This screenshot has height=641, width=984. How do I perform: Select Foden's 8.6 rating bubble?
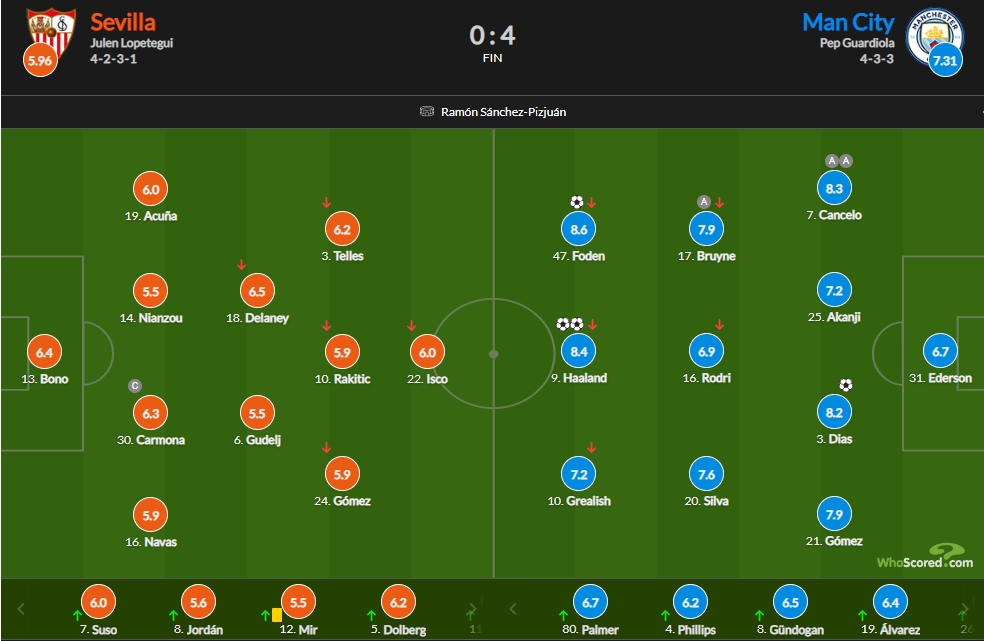pyautogui.click(x=579, y=229)
